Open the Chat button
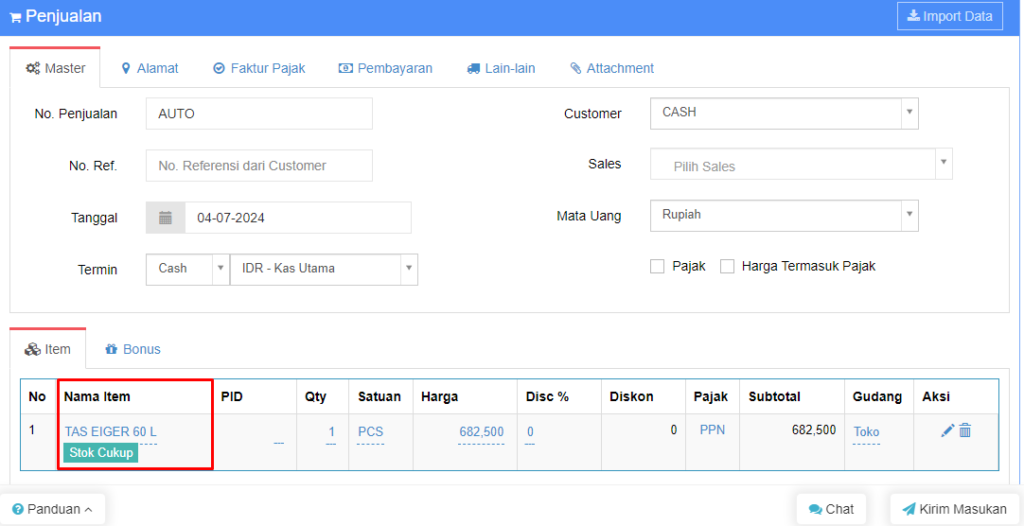The width and height of the screenshot is (1024, 526). [x=830, y=509]
